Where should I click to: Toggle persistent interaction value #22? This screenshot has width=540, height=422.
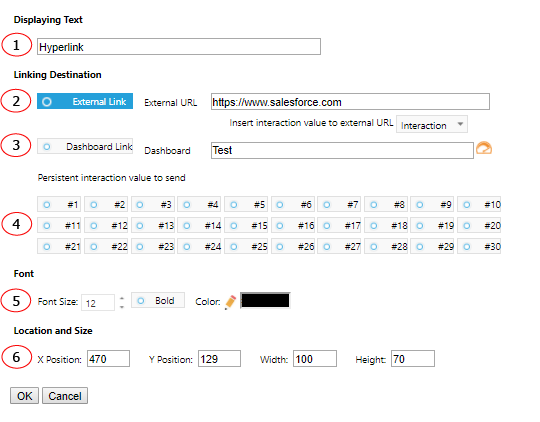click(x=106, y=246)
